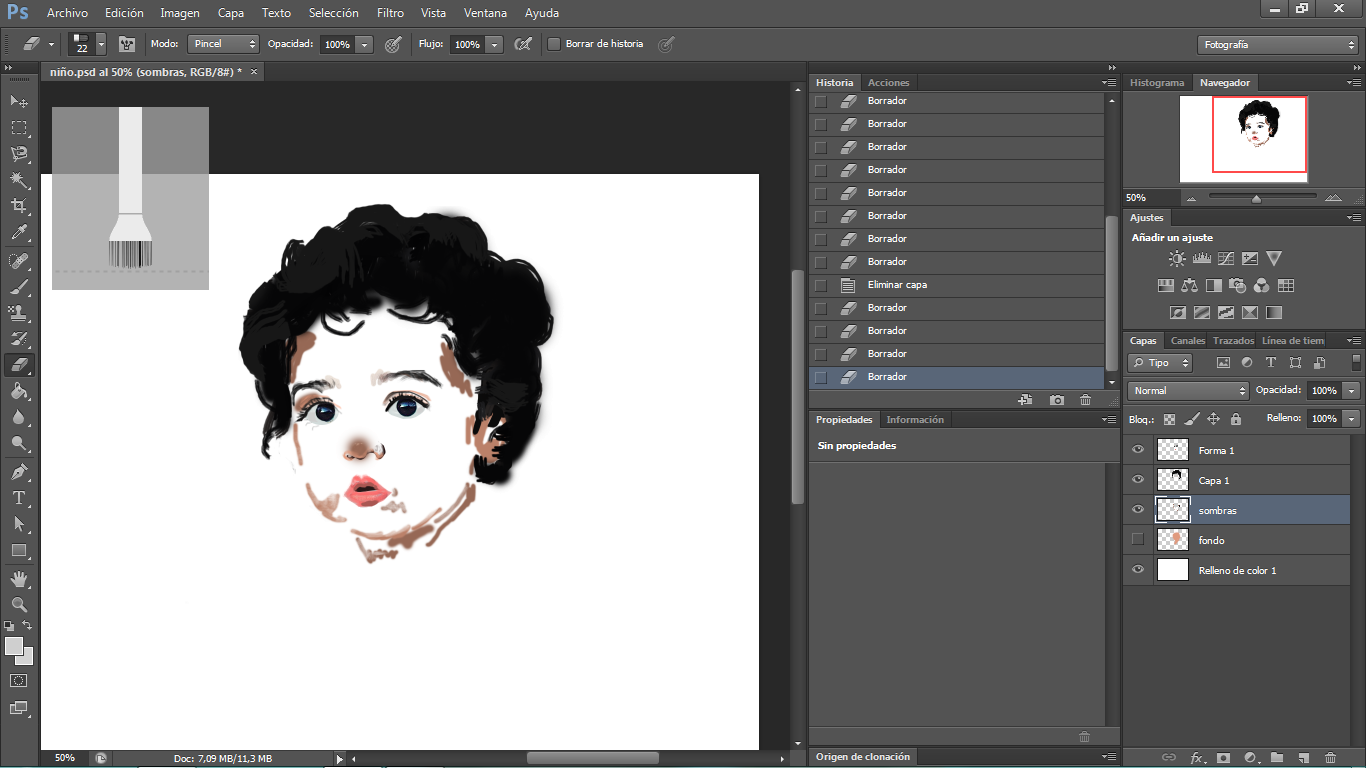
Task: Create new snapshot with camera icon
Action: [x=1057, y=400]
